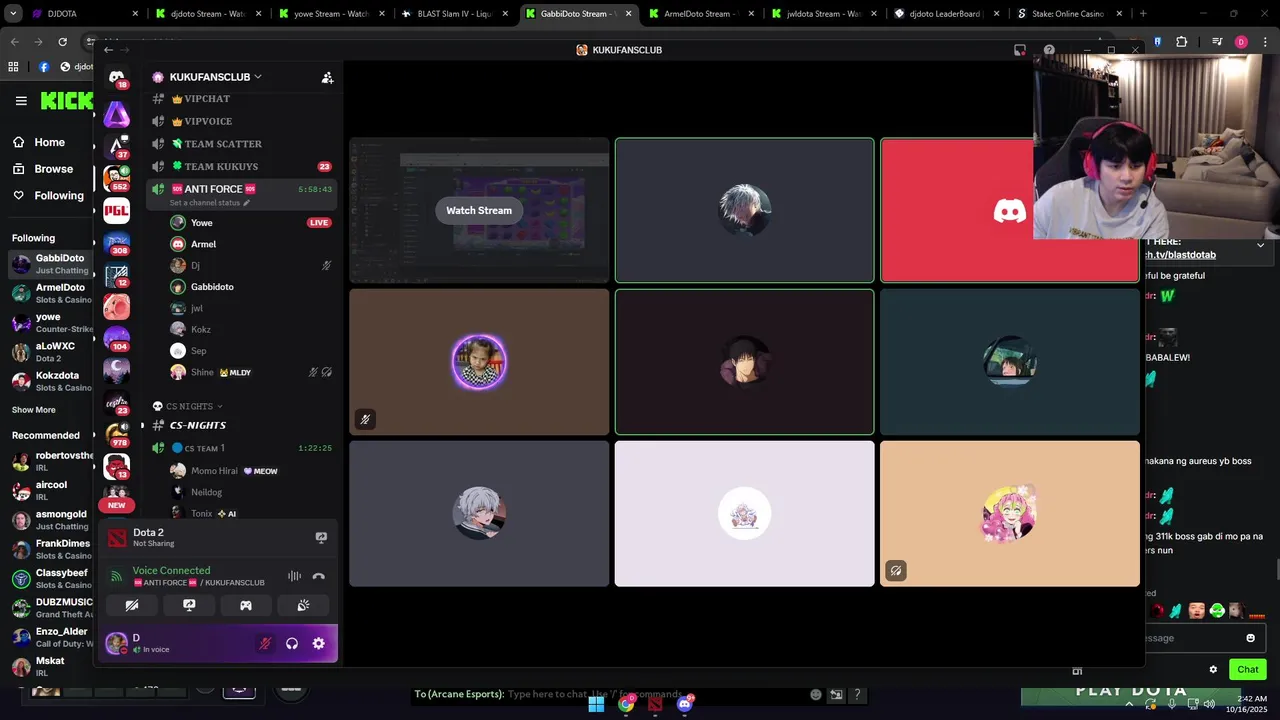Disconnect from voice with hang-up icon
Image resolution: width=1280 pixels, height=720 pixels.
(318, 576)
